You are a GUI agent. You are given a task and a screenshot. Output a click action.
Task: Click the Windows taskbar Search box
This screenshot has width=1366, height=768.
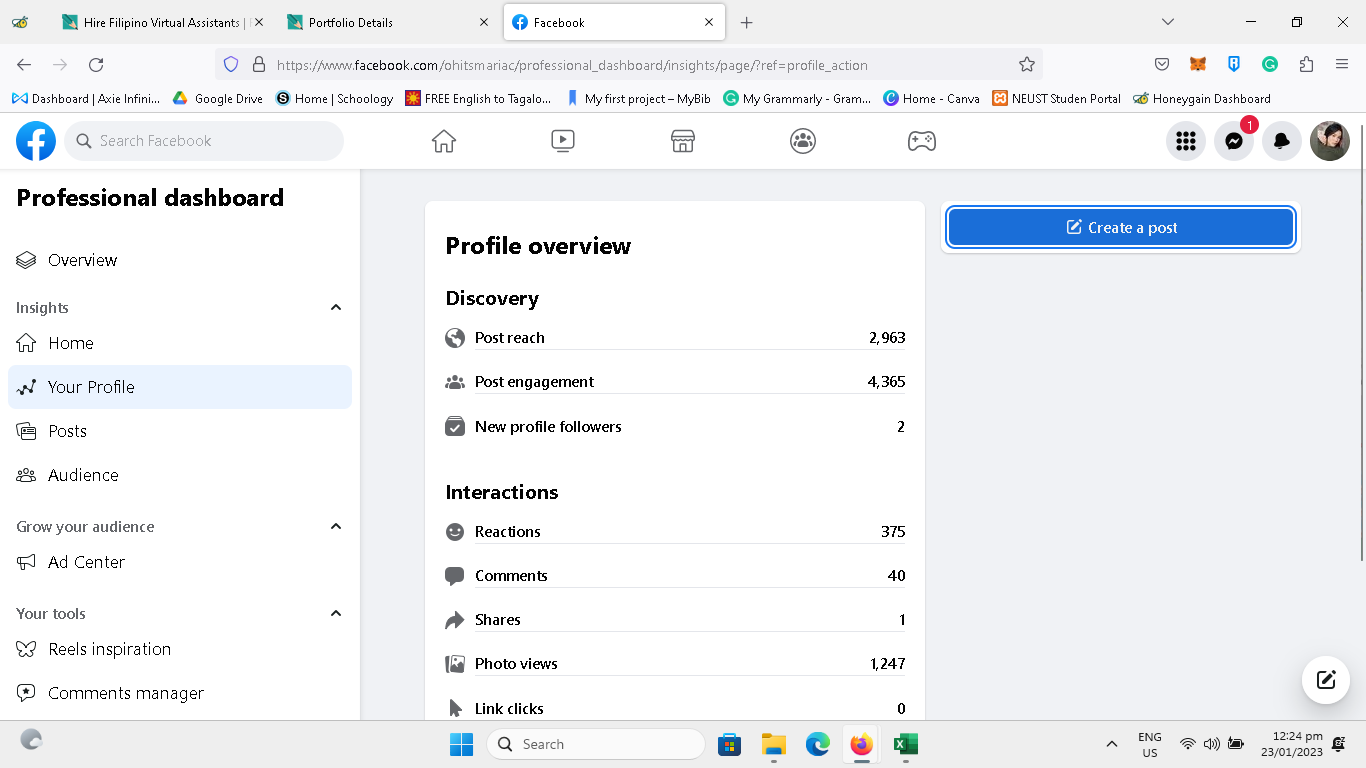tap(596, 744)
